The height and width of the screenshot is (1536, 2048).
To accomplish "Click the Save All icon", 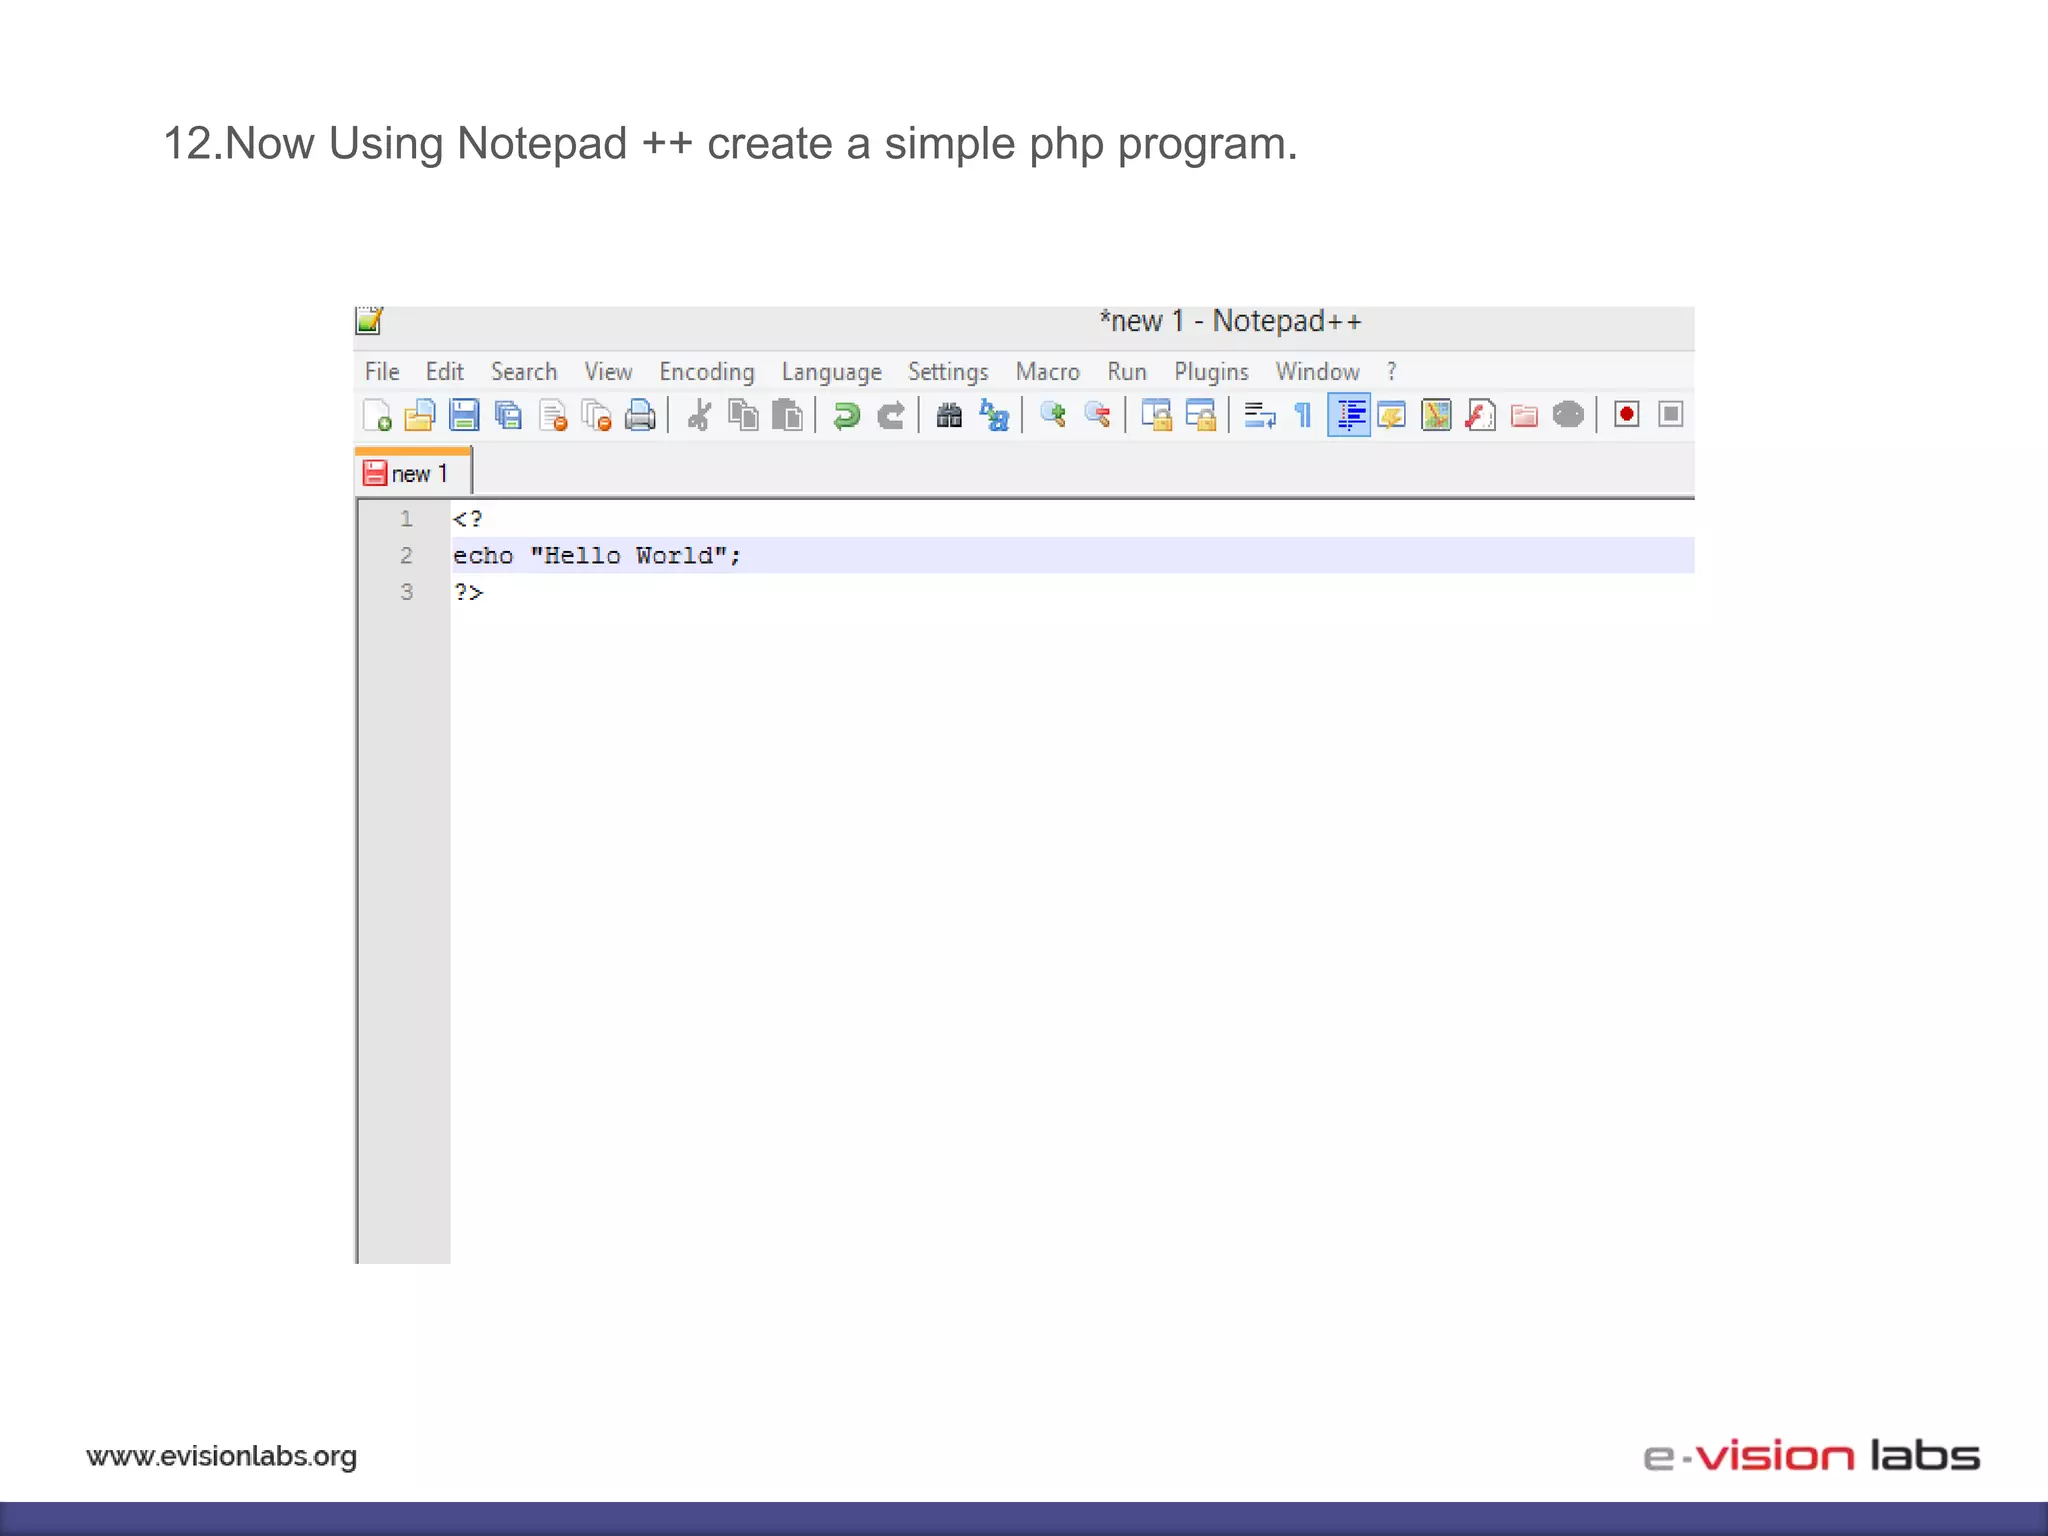I will click(508, 415).
